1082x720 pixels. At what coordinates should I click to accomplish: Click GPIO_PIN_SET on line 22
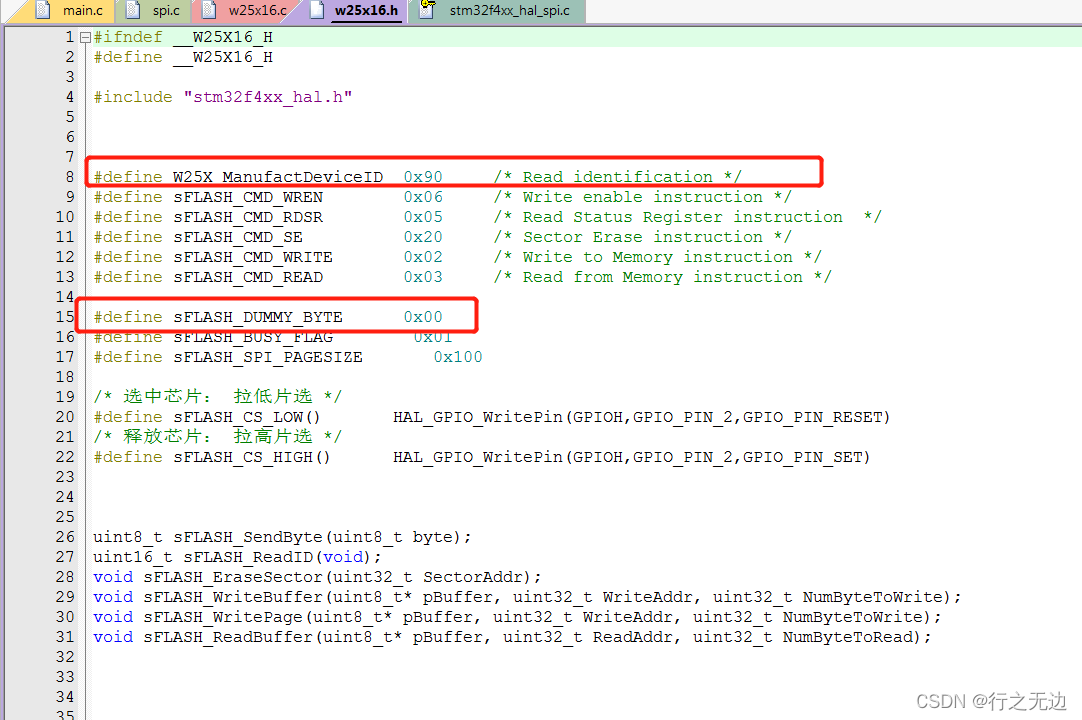tap(802, 458)
